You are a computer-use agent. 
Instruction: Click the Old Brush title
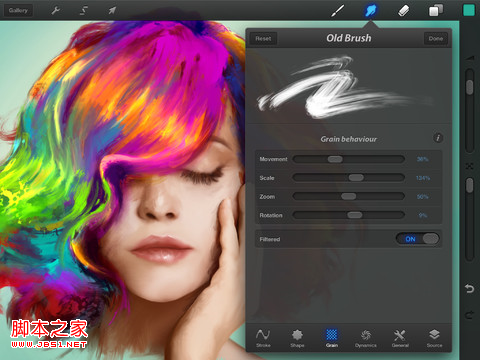[349, 38]
